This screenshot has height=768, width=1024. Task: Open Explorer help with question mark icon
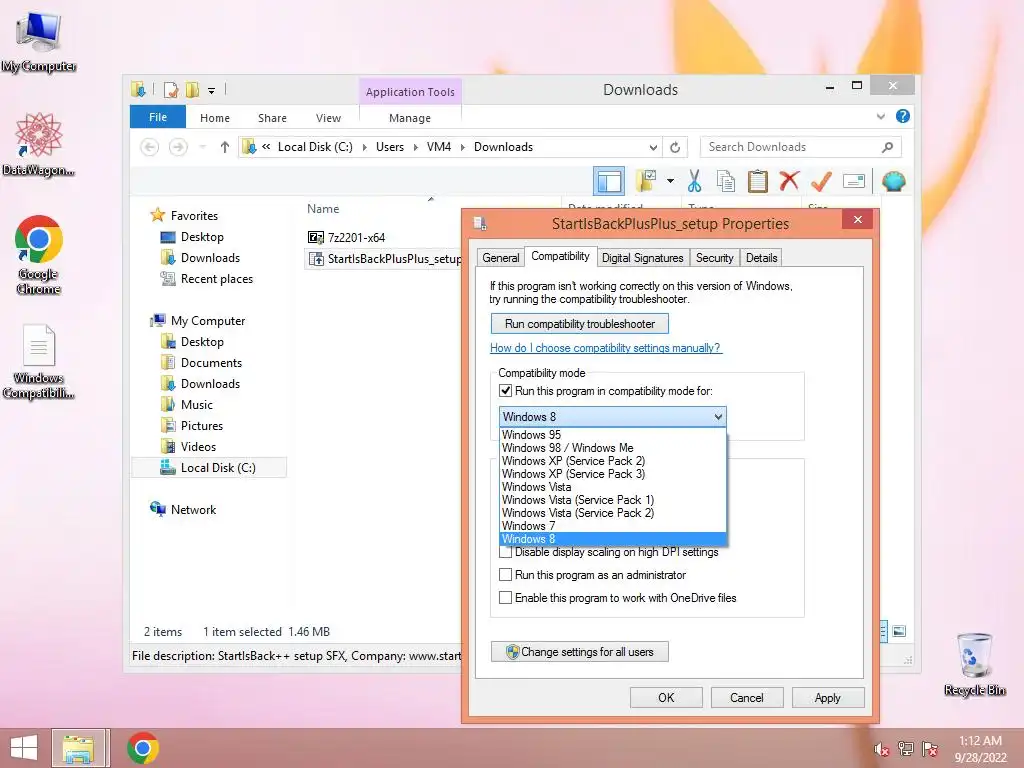[903, 116]
